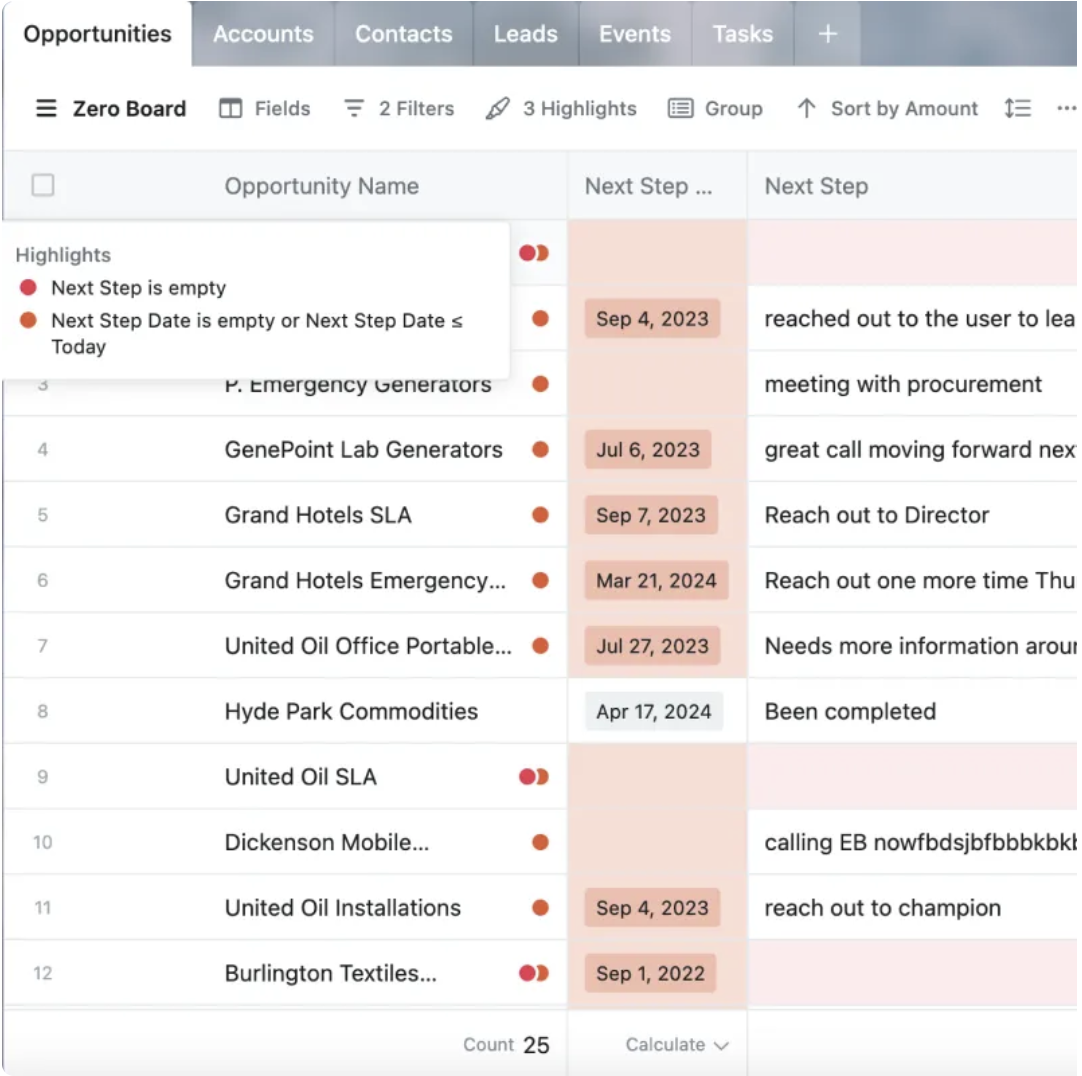Click orange dot beside United Oil Office Portable
The image size is (1082, 1076).
(540, 646)
